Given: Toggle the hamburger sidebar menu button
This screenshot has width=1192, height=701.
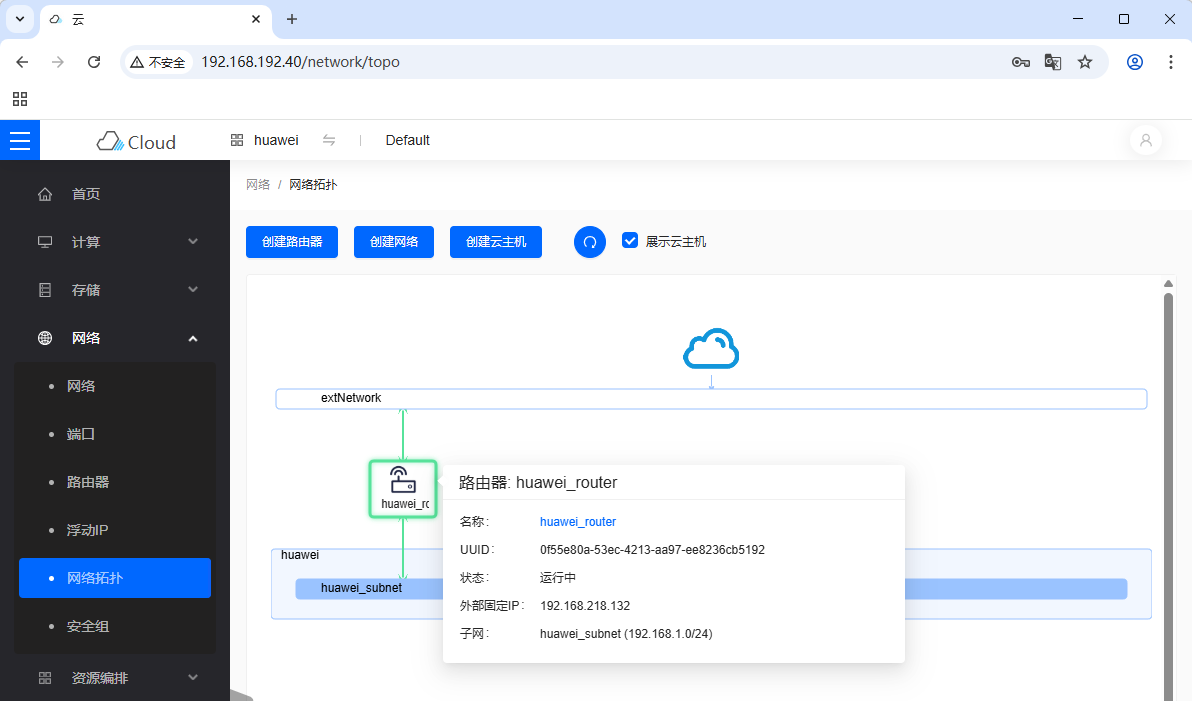Looking at the screenshot, I should 20,140.
